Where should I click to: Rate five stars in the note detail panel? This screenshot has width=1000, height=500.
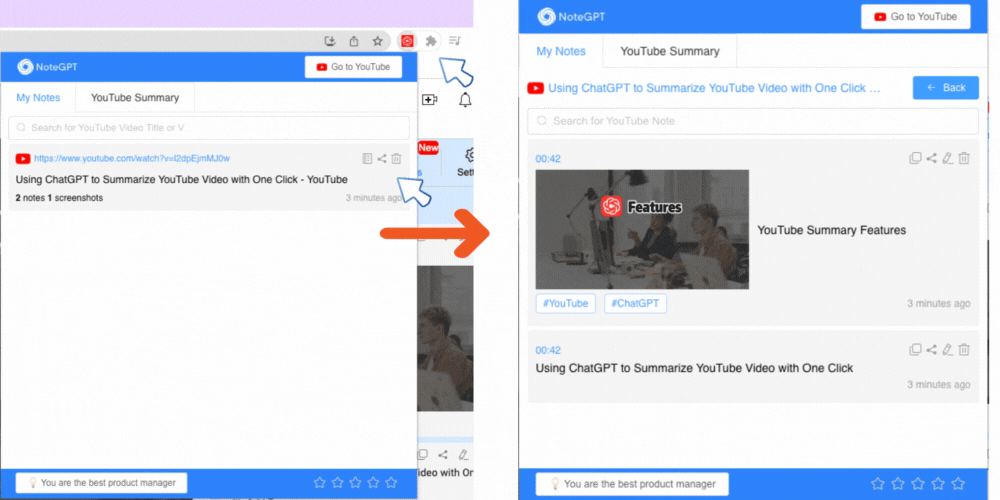(958, 483)
